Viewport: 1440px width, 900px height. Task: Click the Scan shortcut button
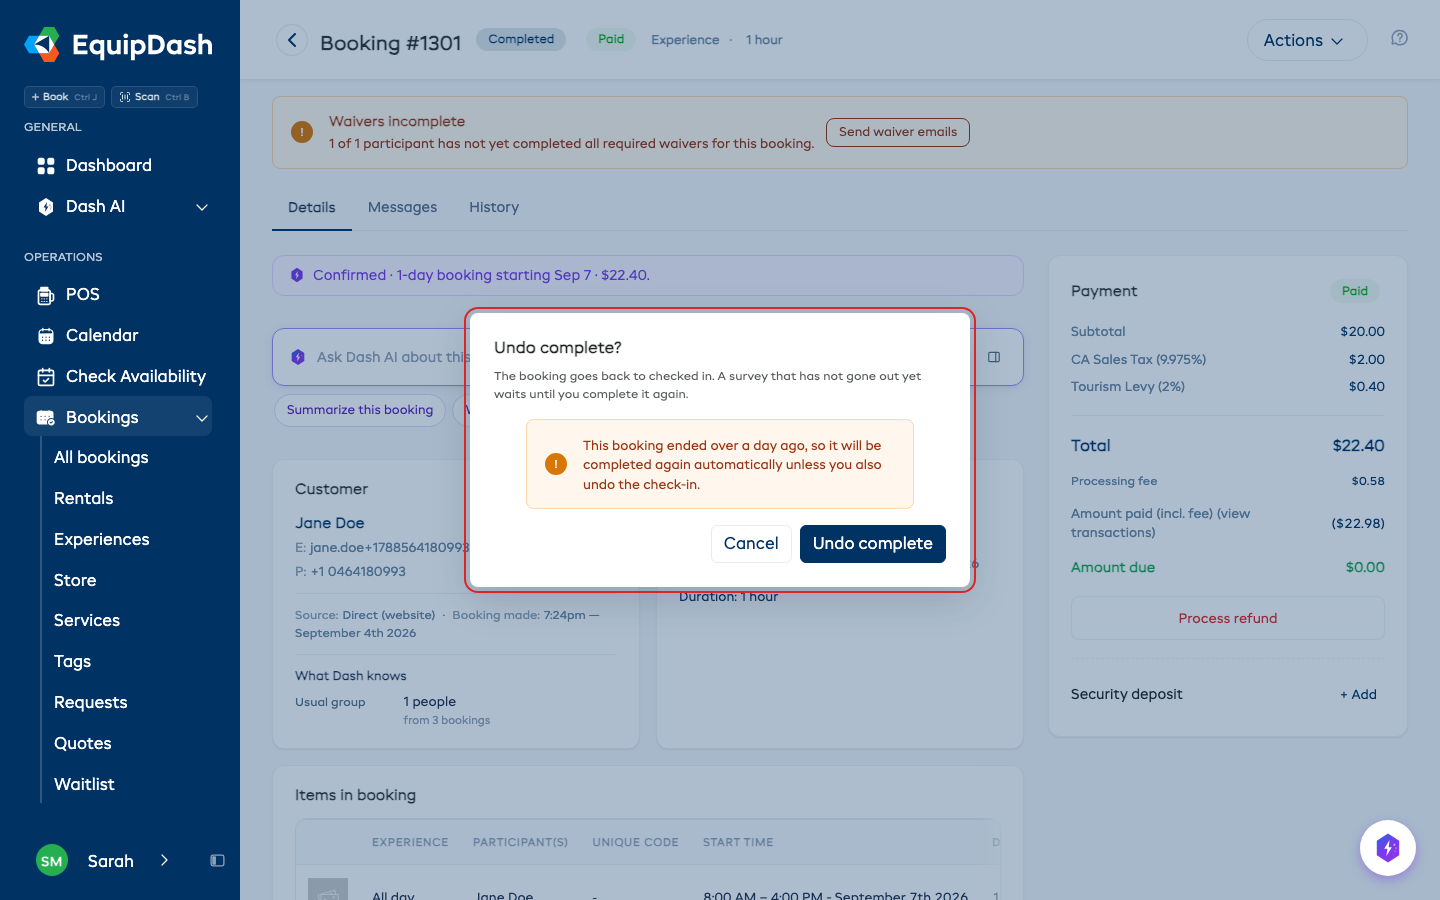click(154, 97)
